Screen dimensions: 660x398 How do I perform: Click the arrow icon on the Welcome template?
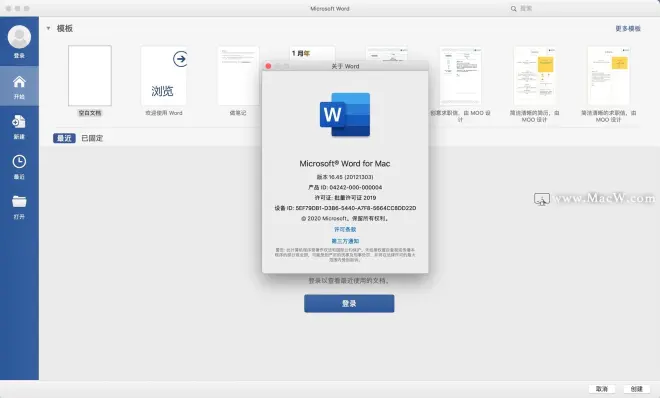(x=180, y=59)
